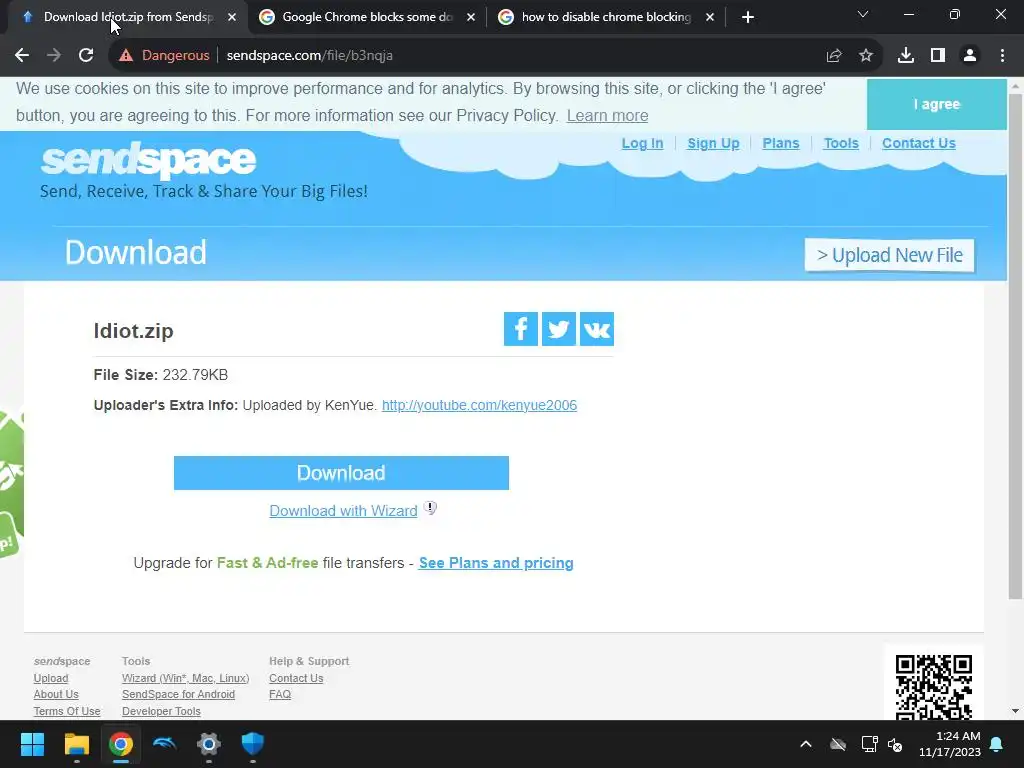This screenshot has width=1024, height=768.
Task: Click the sendspace logo
Action: (x=148, y=159)
